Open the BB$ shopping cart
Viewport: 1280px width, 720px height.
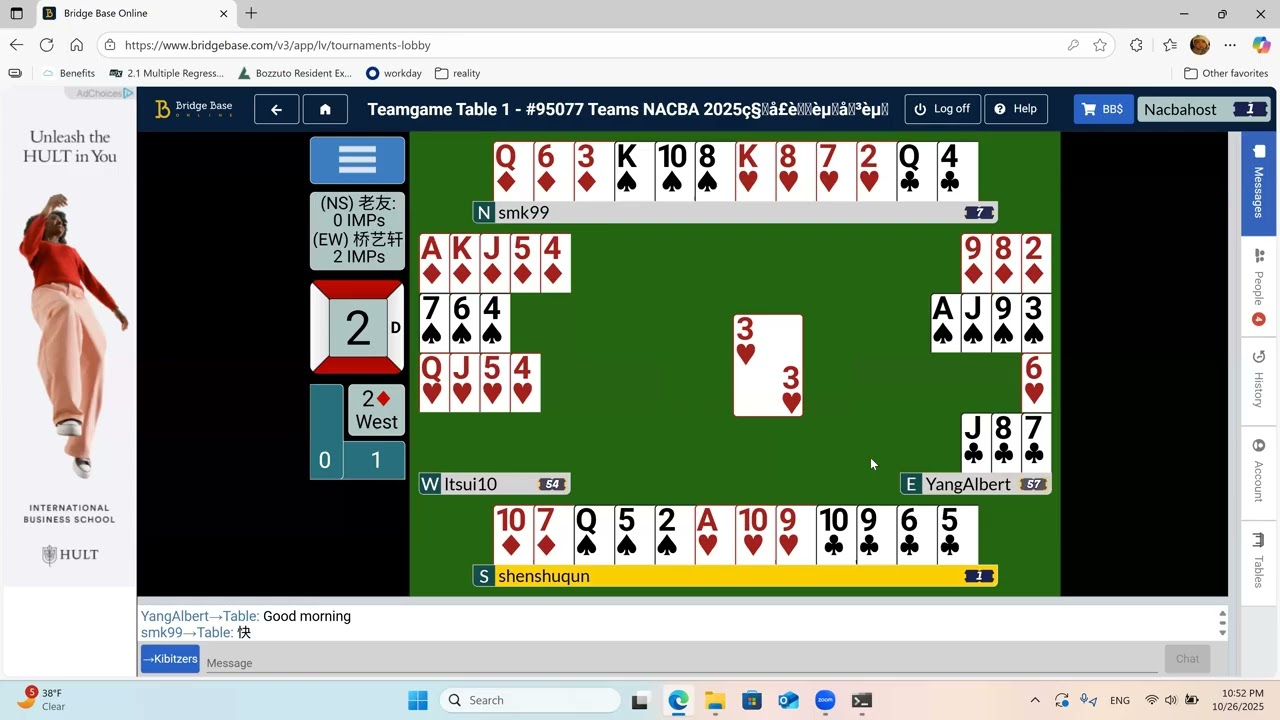coord(1104,109)
